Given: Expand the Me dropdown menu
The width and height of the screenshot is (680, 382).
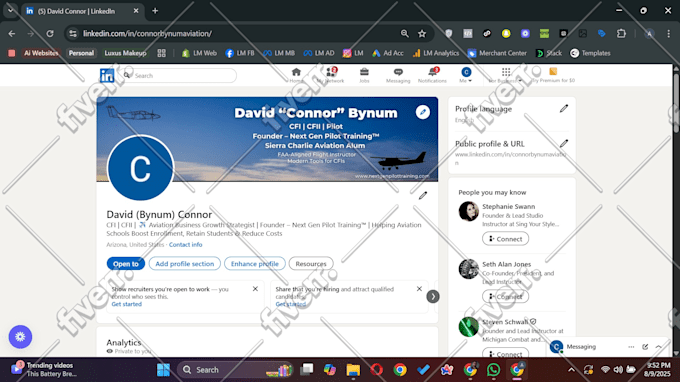Looking at the screenshot, I should click(466, 75).
